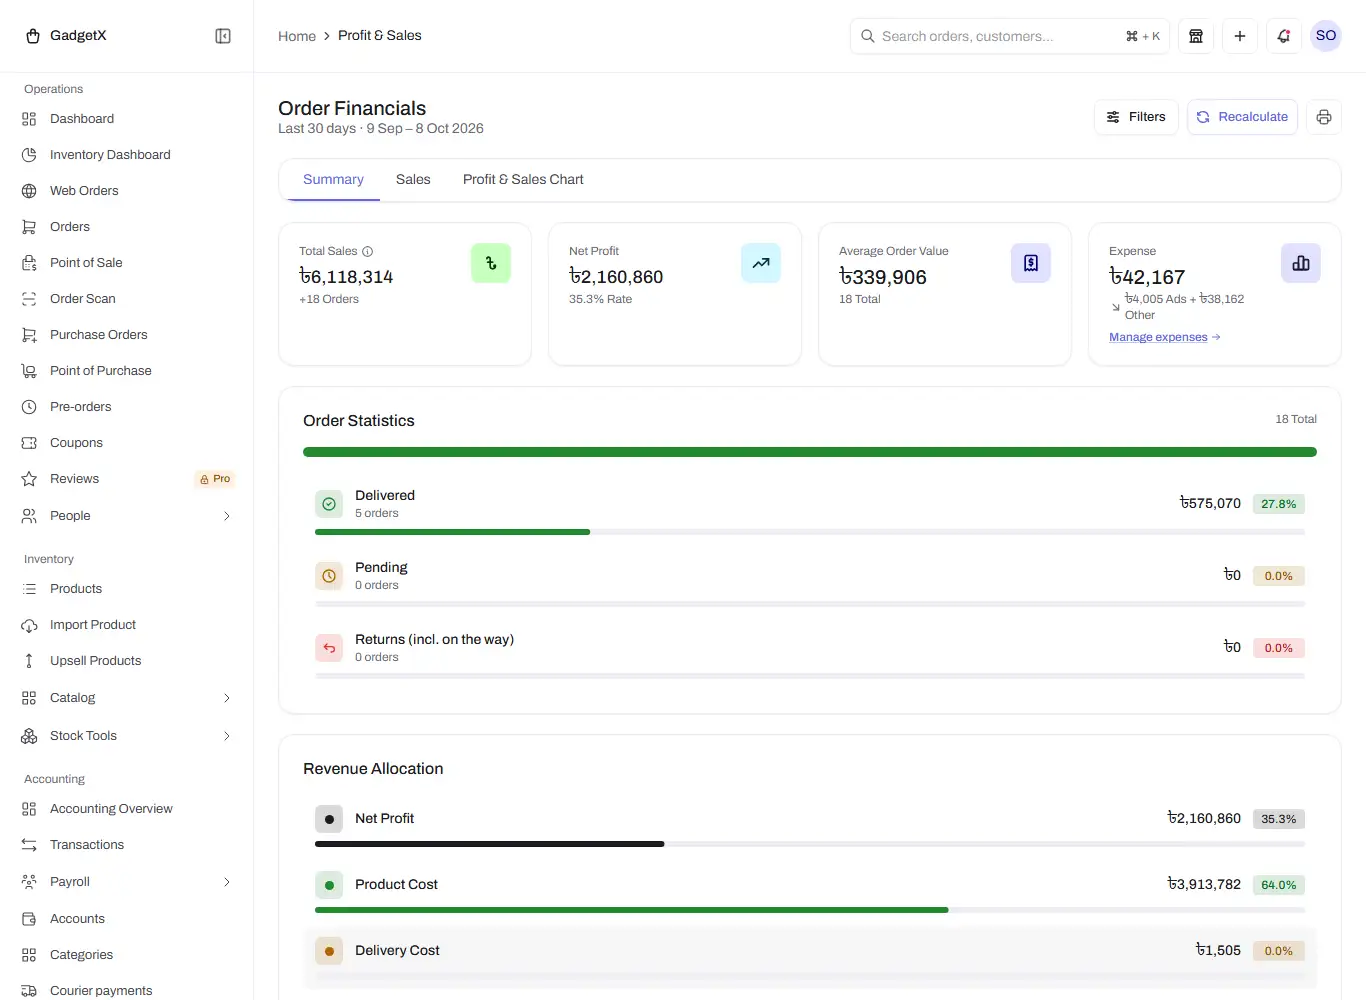Switch to the Summary tab

pyautogui.click(x=333, y=180)
